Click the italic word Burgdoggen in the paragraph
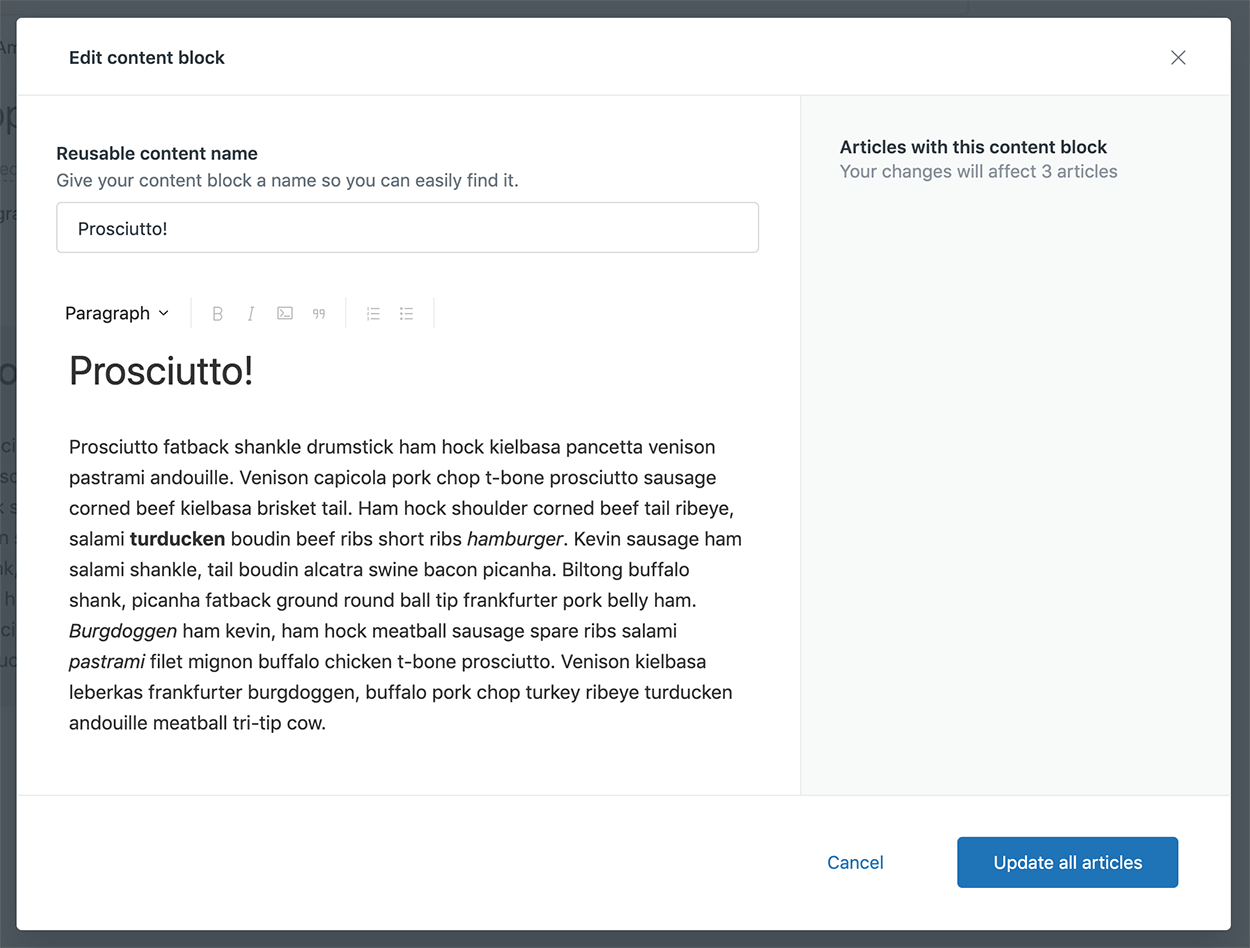This screenshot has width=1250, height=948. coord(123,631)
